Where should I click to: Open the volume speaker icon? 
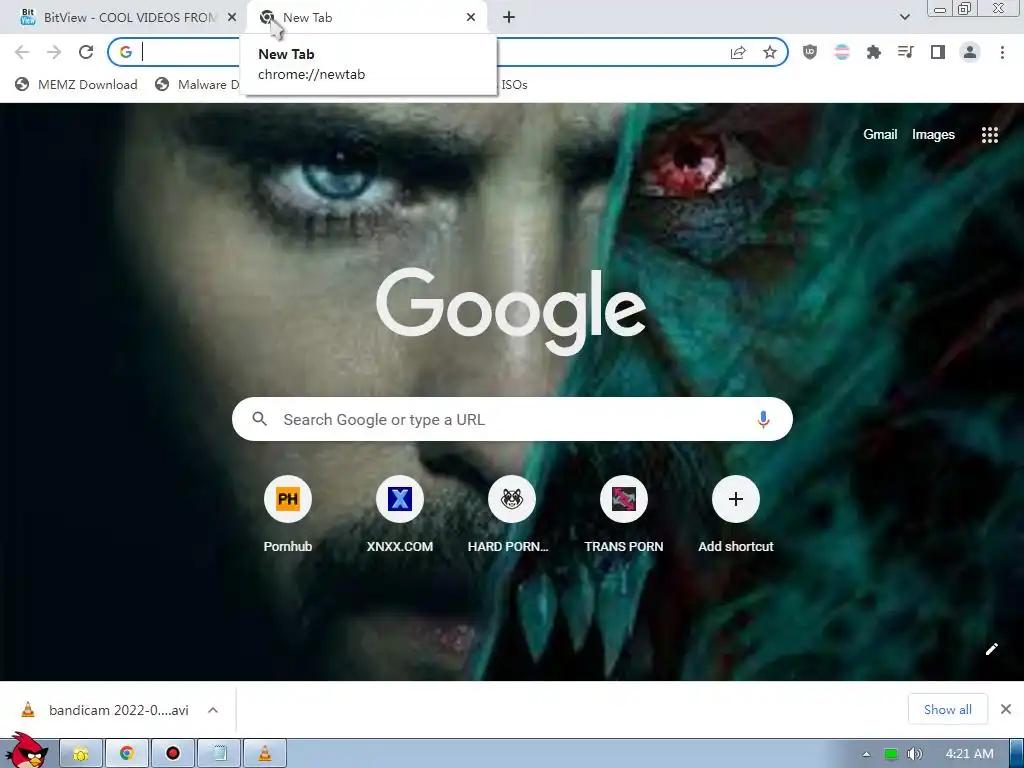tap(914, 754)
